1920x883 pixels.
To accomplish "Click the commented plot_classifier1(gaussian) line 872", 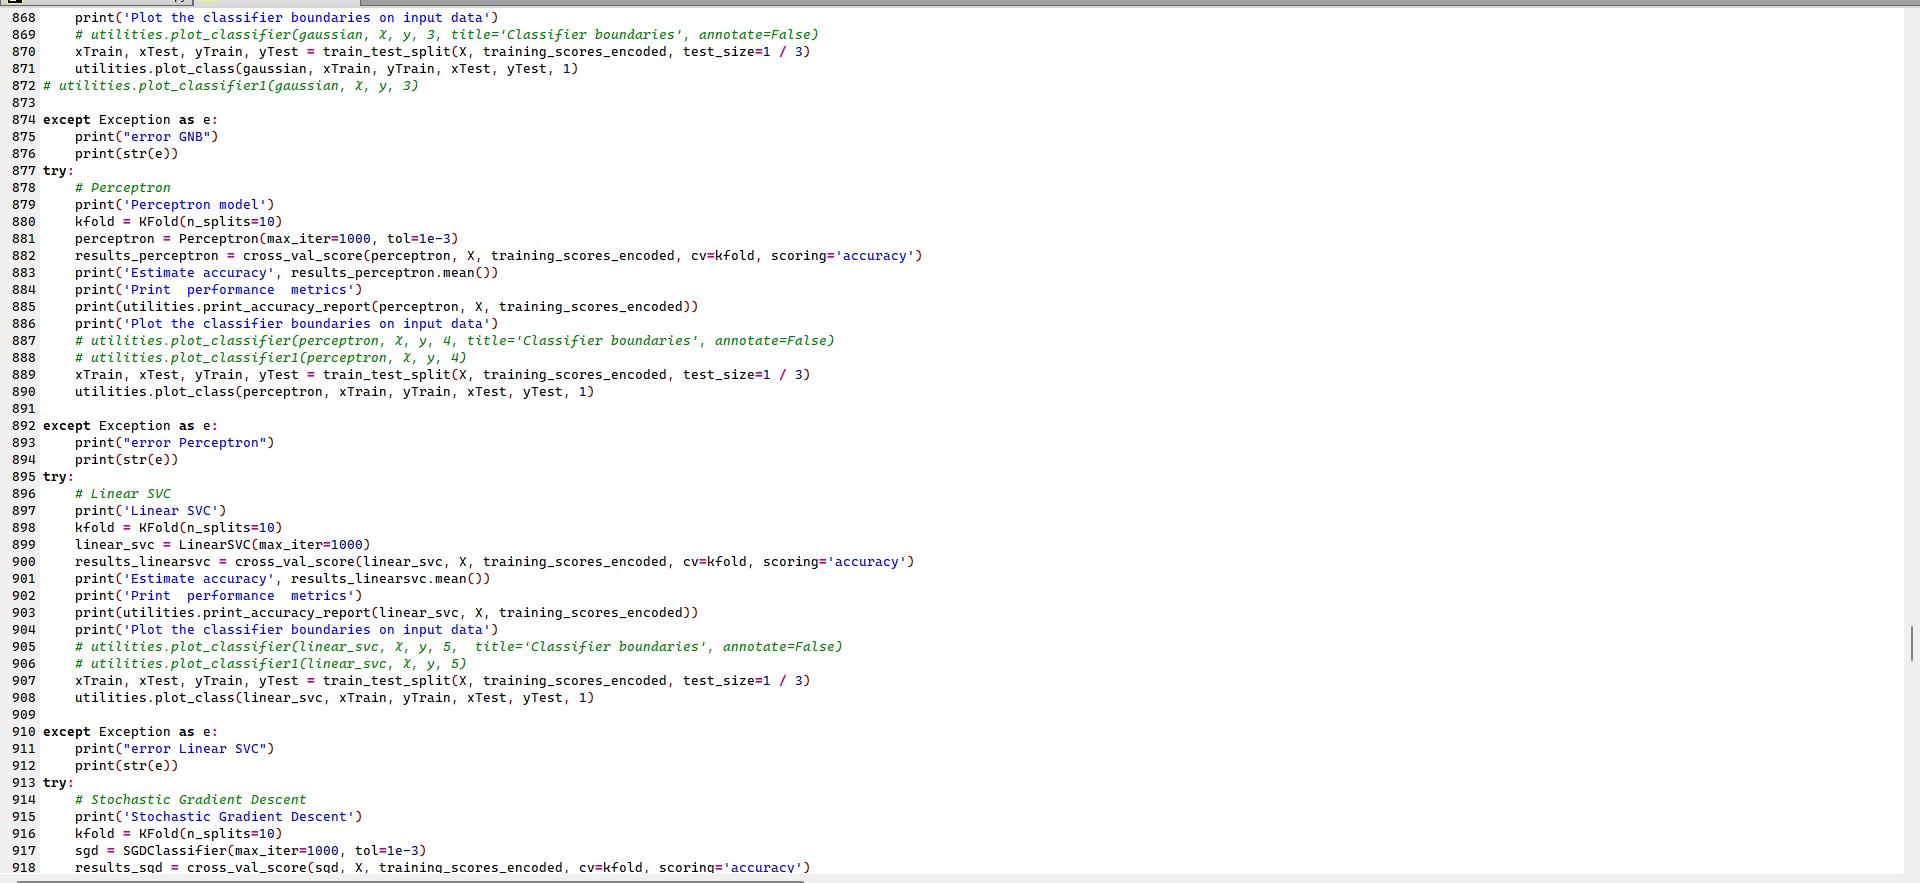I will pyautogui.click(x=231, y=86).
